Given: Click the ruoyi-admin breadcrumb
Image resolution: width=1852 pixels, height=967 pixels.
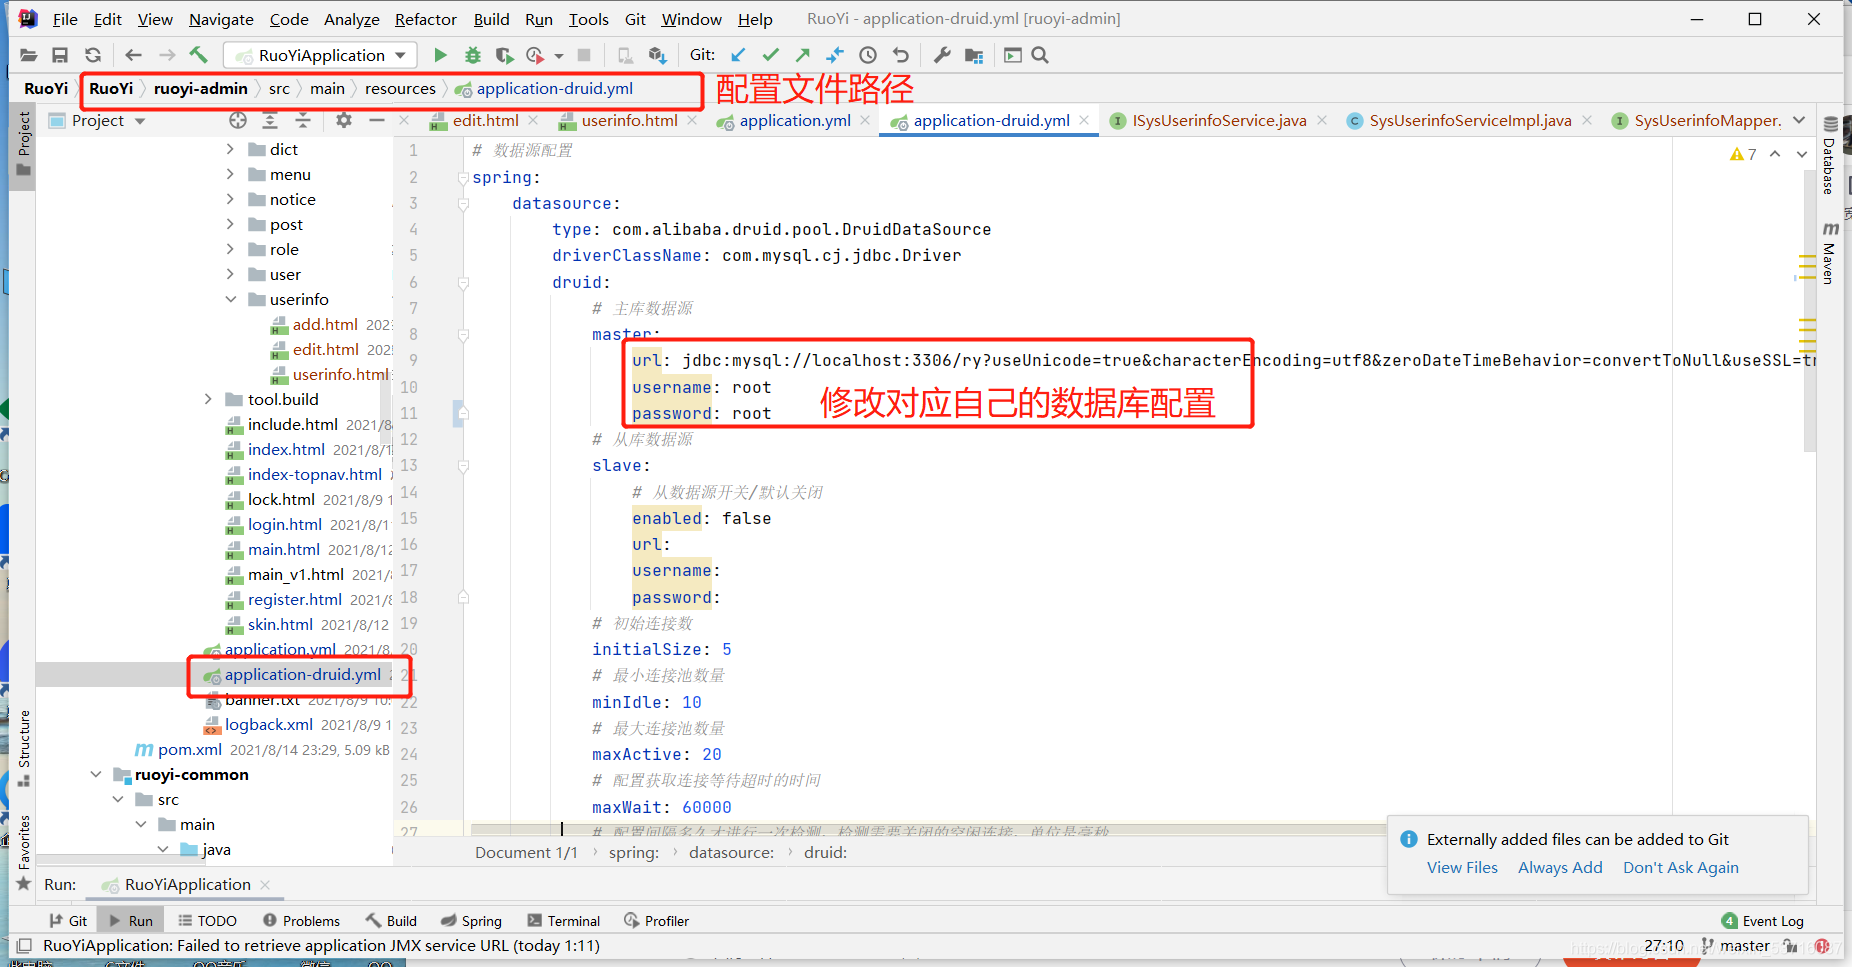Looking at the screenshot, I should tap(201, 88).
